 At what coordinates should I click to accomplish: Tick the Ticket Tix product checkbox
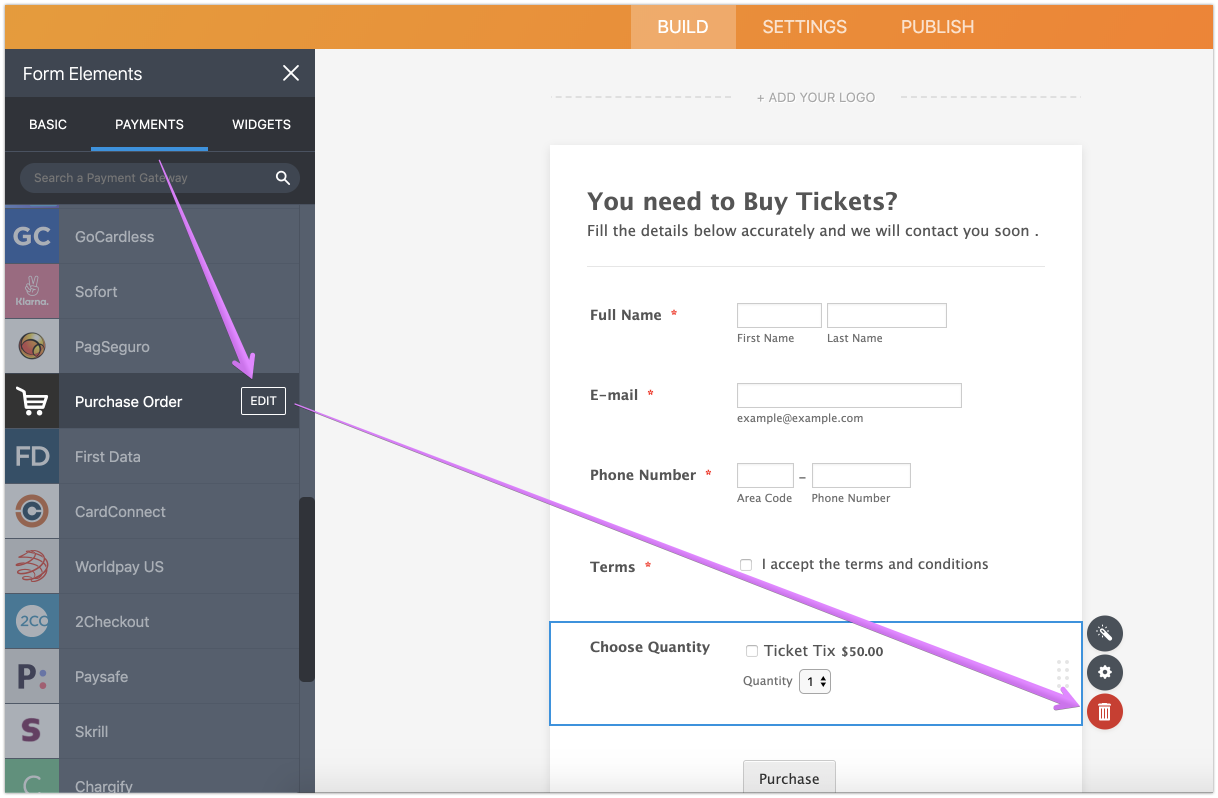pyautogui.click(x=752, y=651)
